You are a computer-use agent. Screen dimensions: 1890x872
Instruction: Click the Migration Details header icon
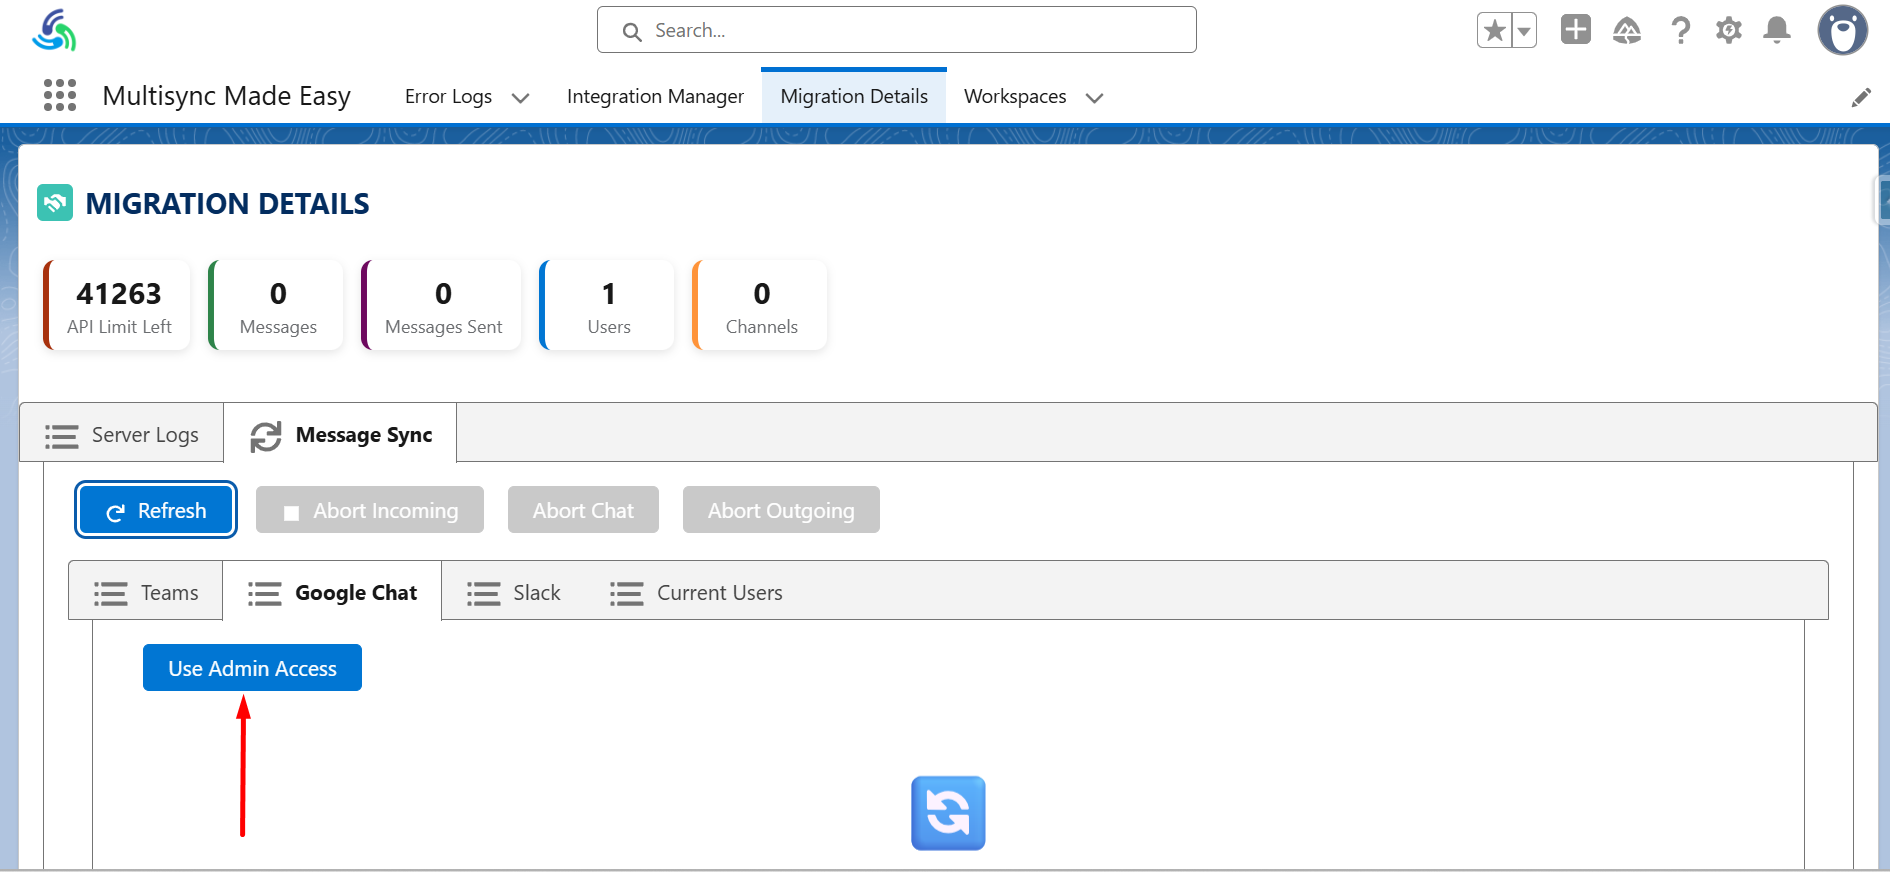click(x=55, y=203)
